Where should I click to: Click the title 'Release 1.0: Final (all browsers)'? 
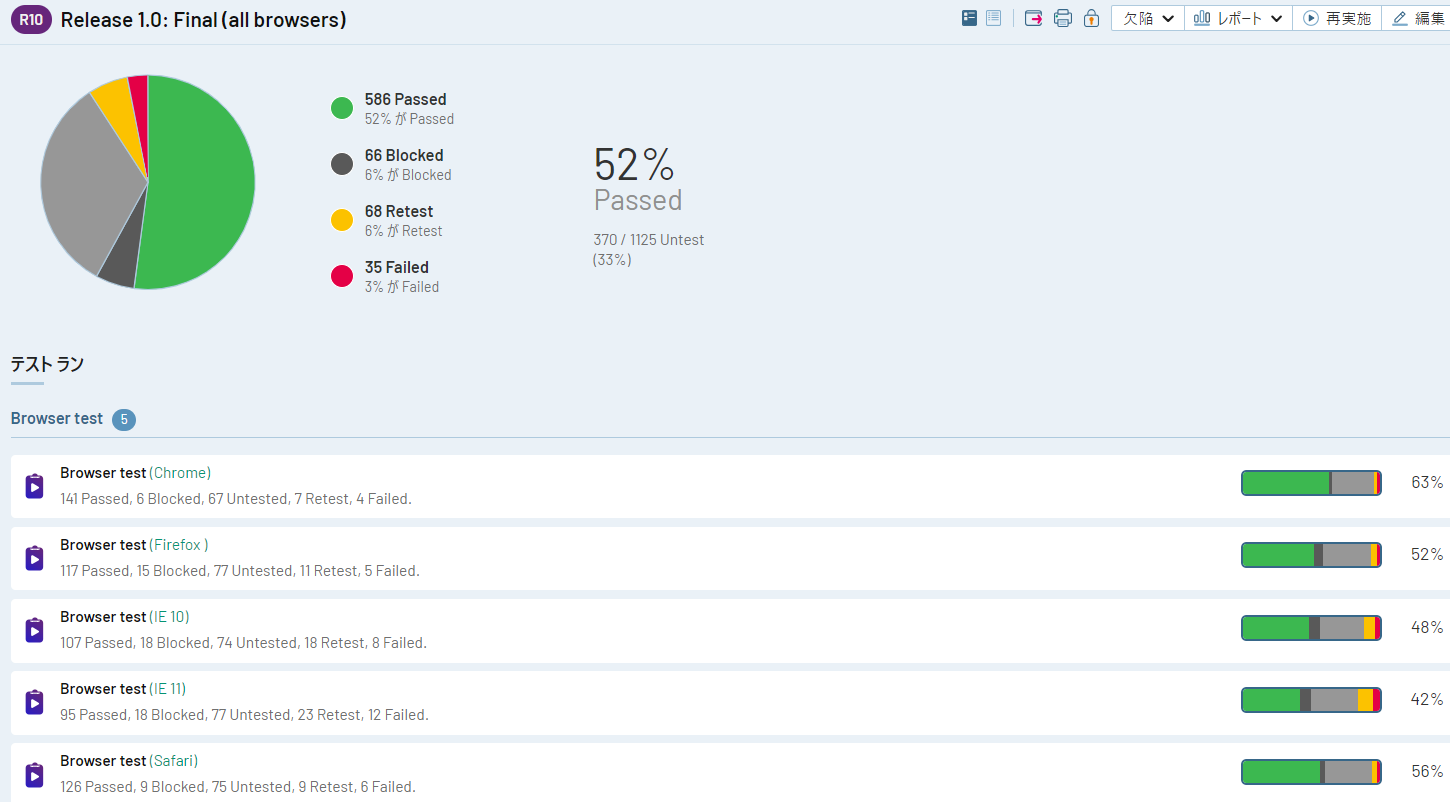coord(204,19)
